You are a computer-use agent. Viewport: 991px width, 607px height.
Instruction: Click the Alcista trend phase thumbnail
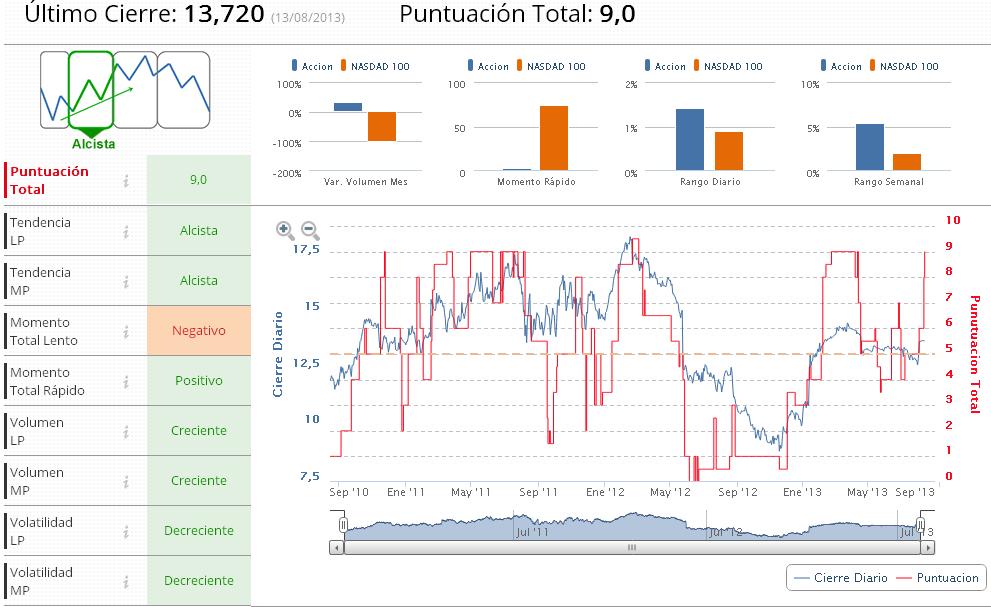pyautogui.click(x=91, y=90)
